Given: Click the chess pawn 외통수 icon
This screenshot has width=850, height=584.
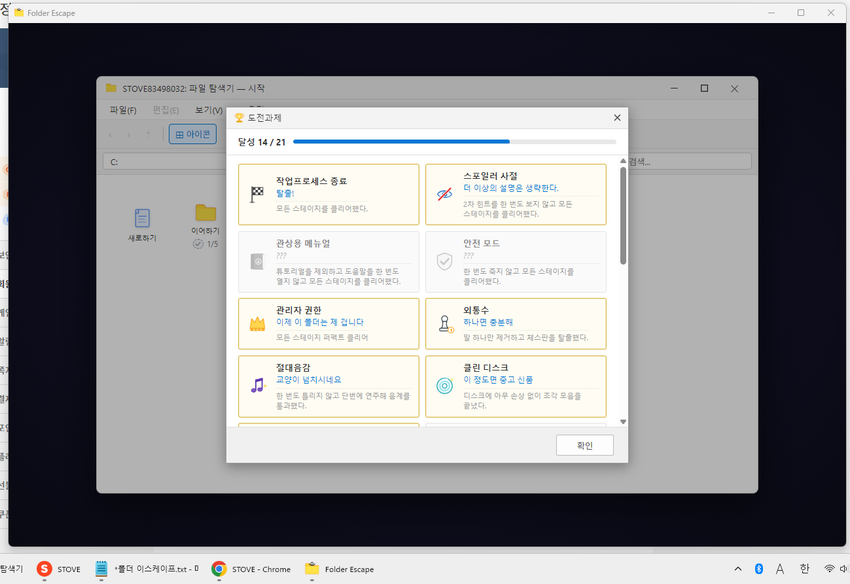Looking at the screenshot, I should (446, 324).
